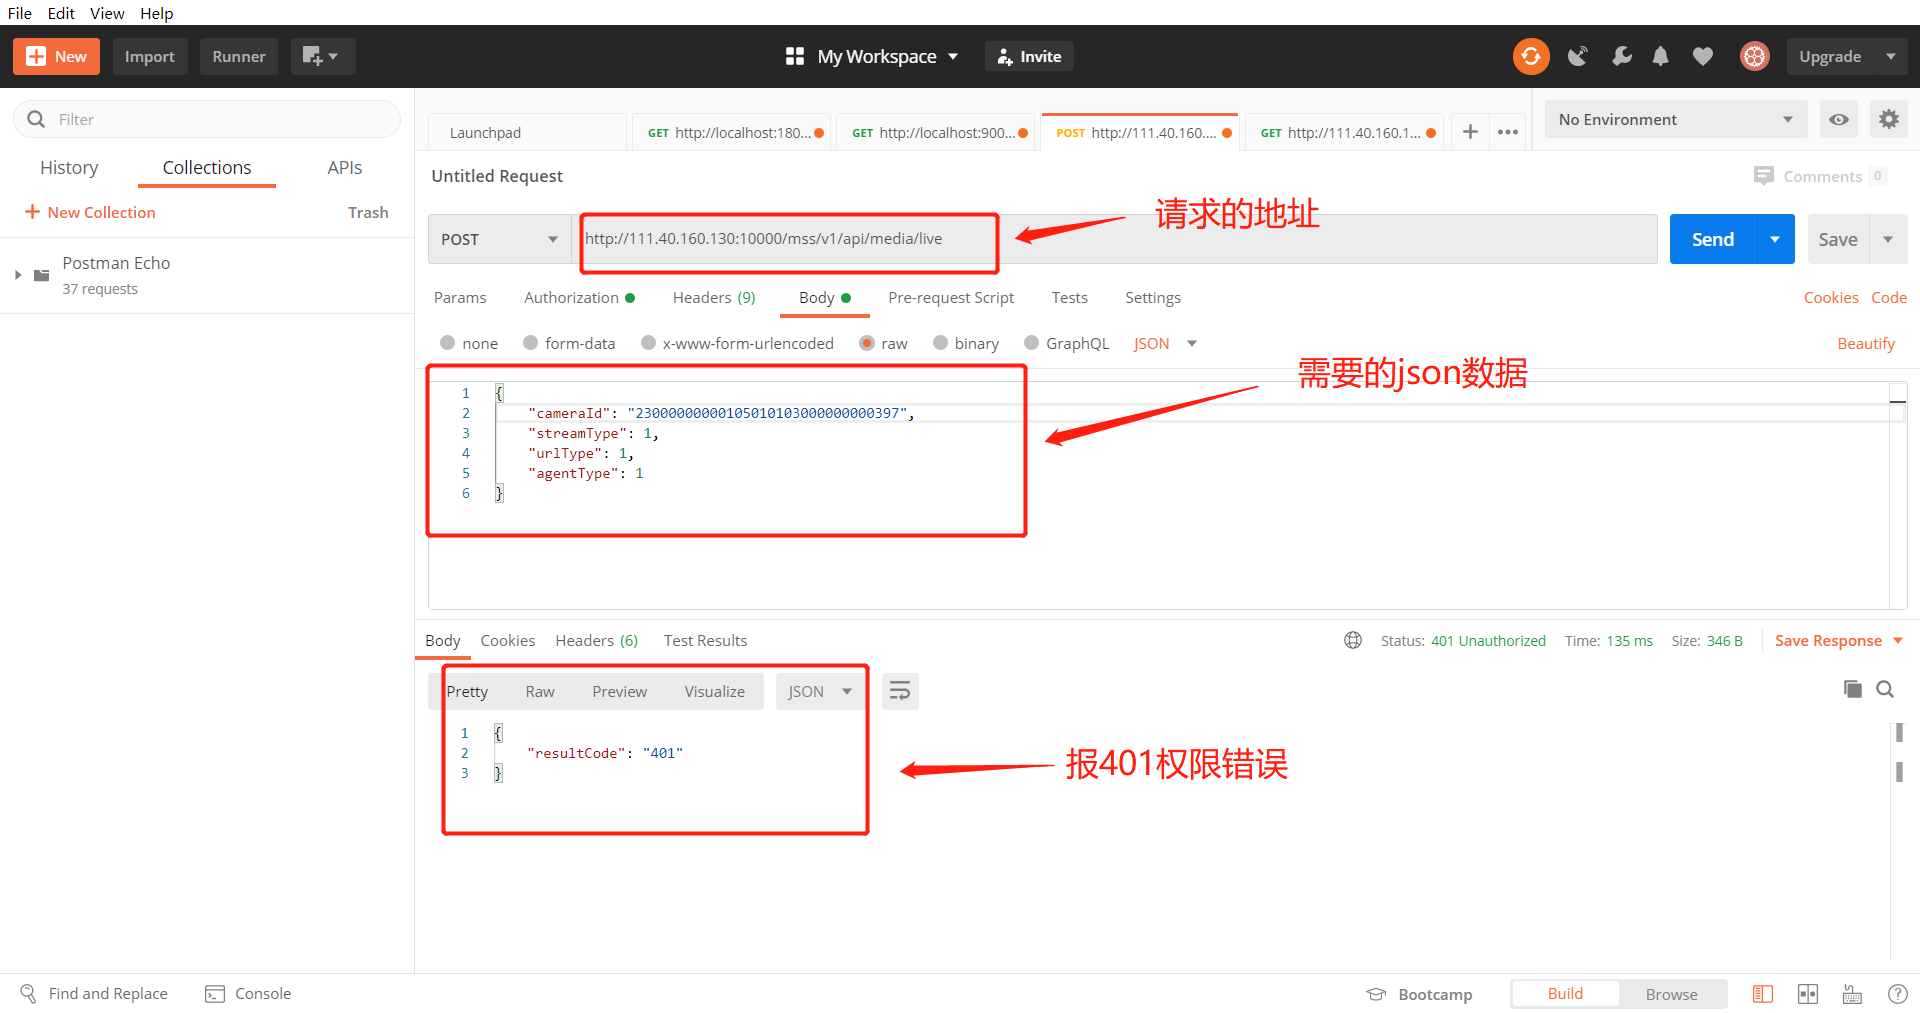
Task: Click the heart icon in header
Action: 1702,57
